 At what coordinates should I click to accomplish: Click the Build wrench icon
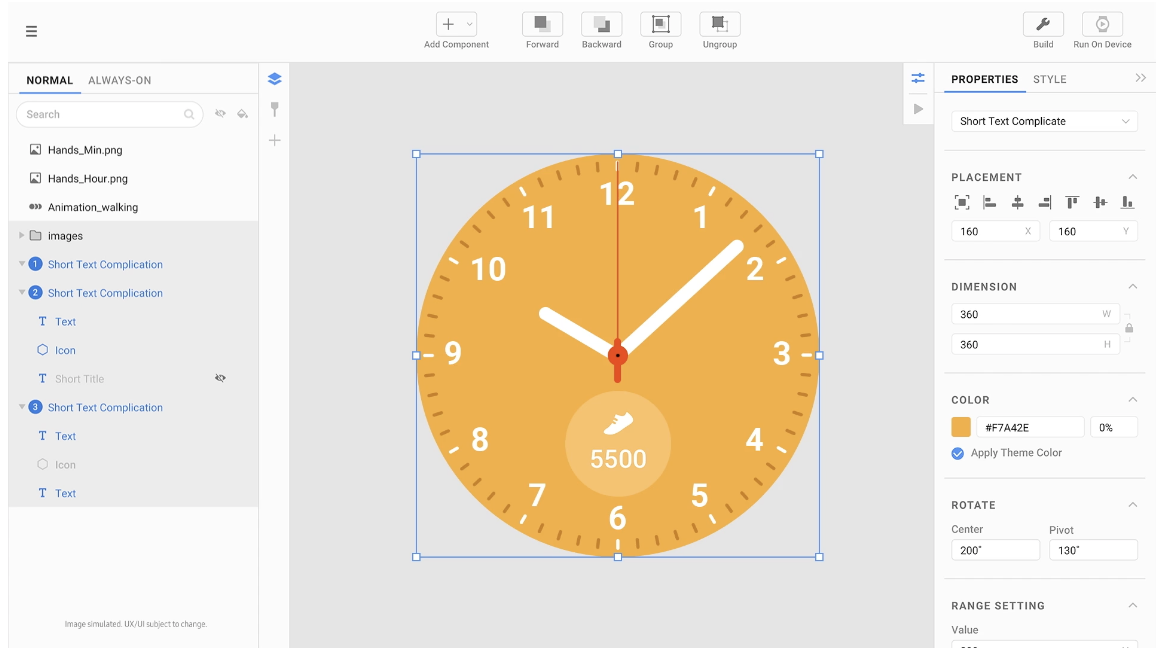pos(1042,25)
